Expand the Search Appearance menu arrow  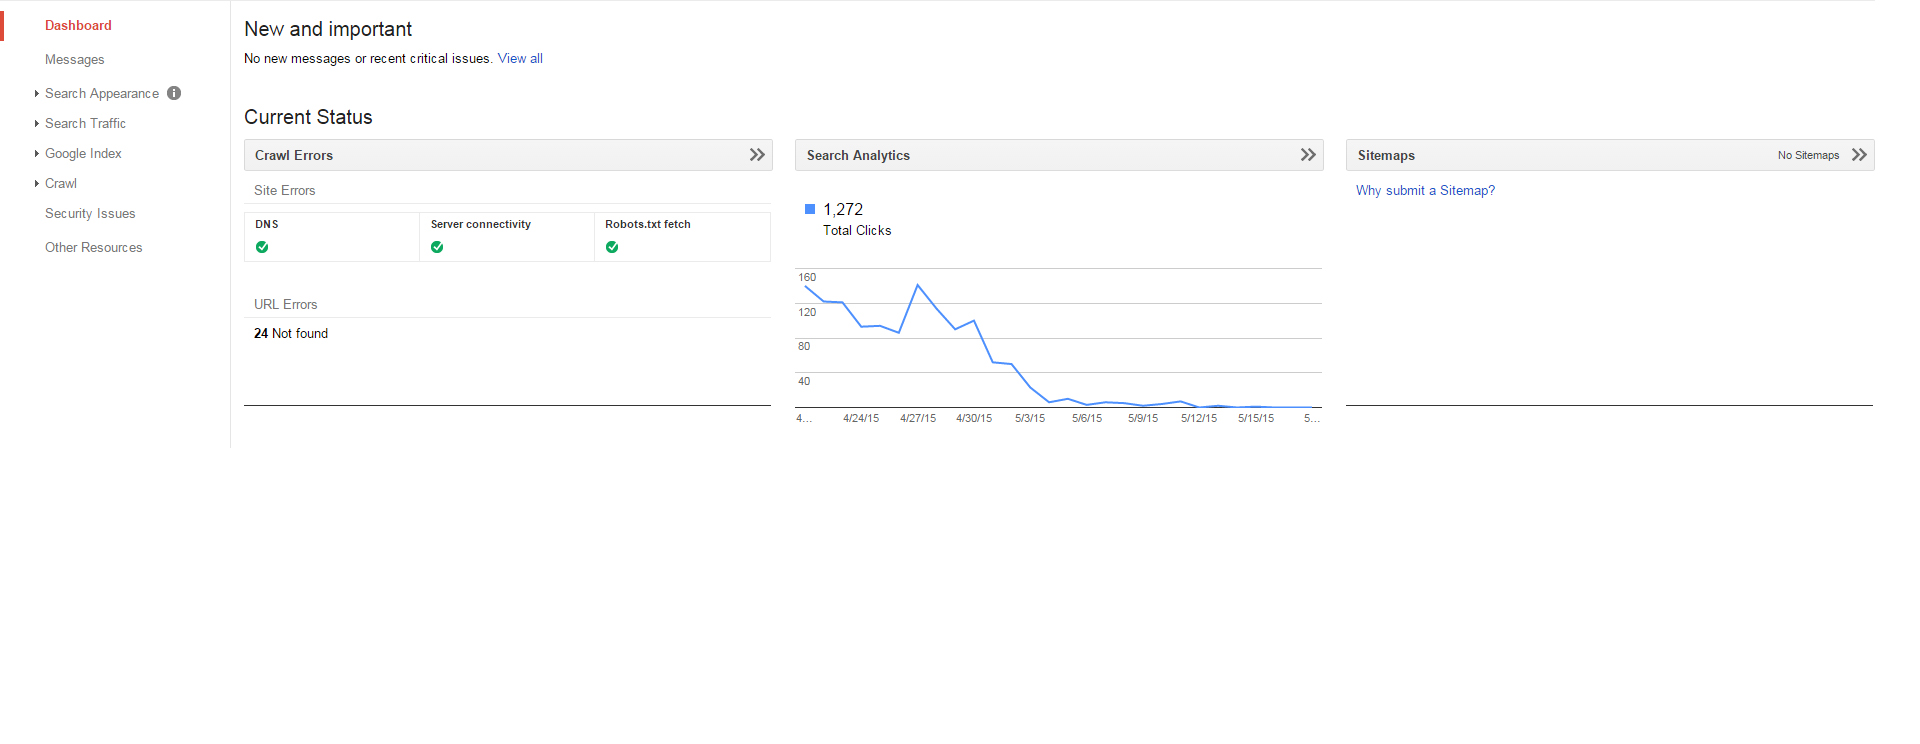[x=37, y=94]
